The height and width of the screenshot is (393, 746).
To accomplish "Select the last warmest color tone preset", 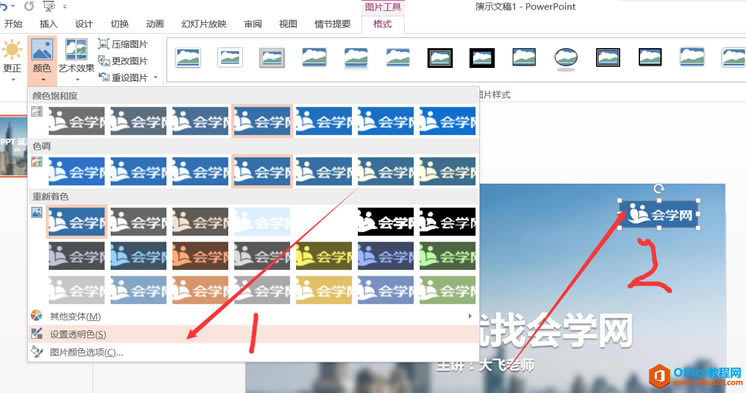I will tap(447, 171).
